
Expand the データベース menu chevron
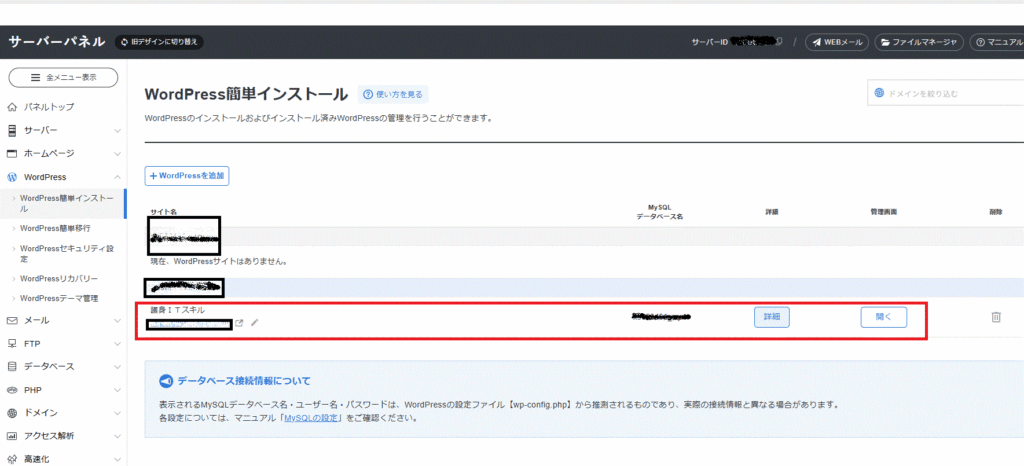(x=117, y=367)
